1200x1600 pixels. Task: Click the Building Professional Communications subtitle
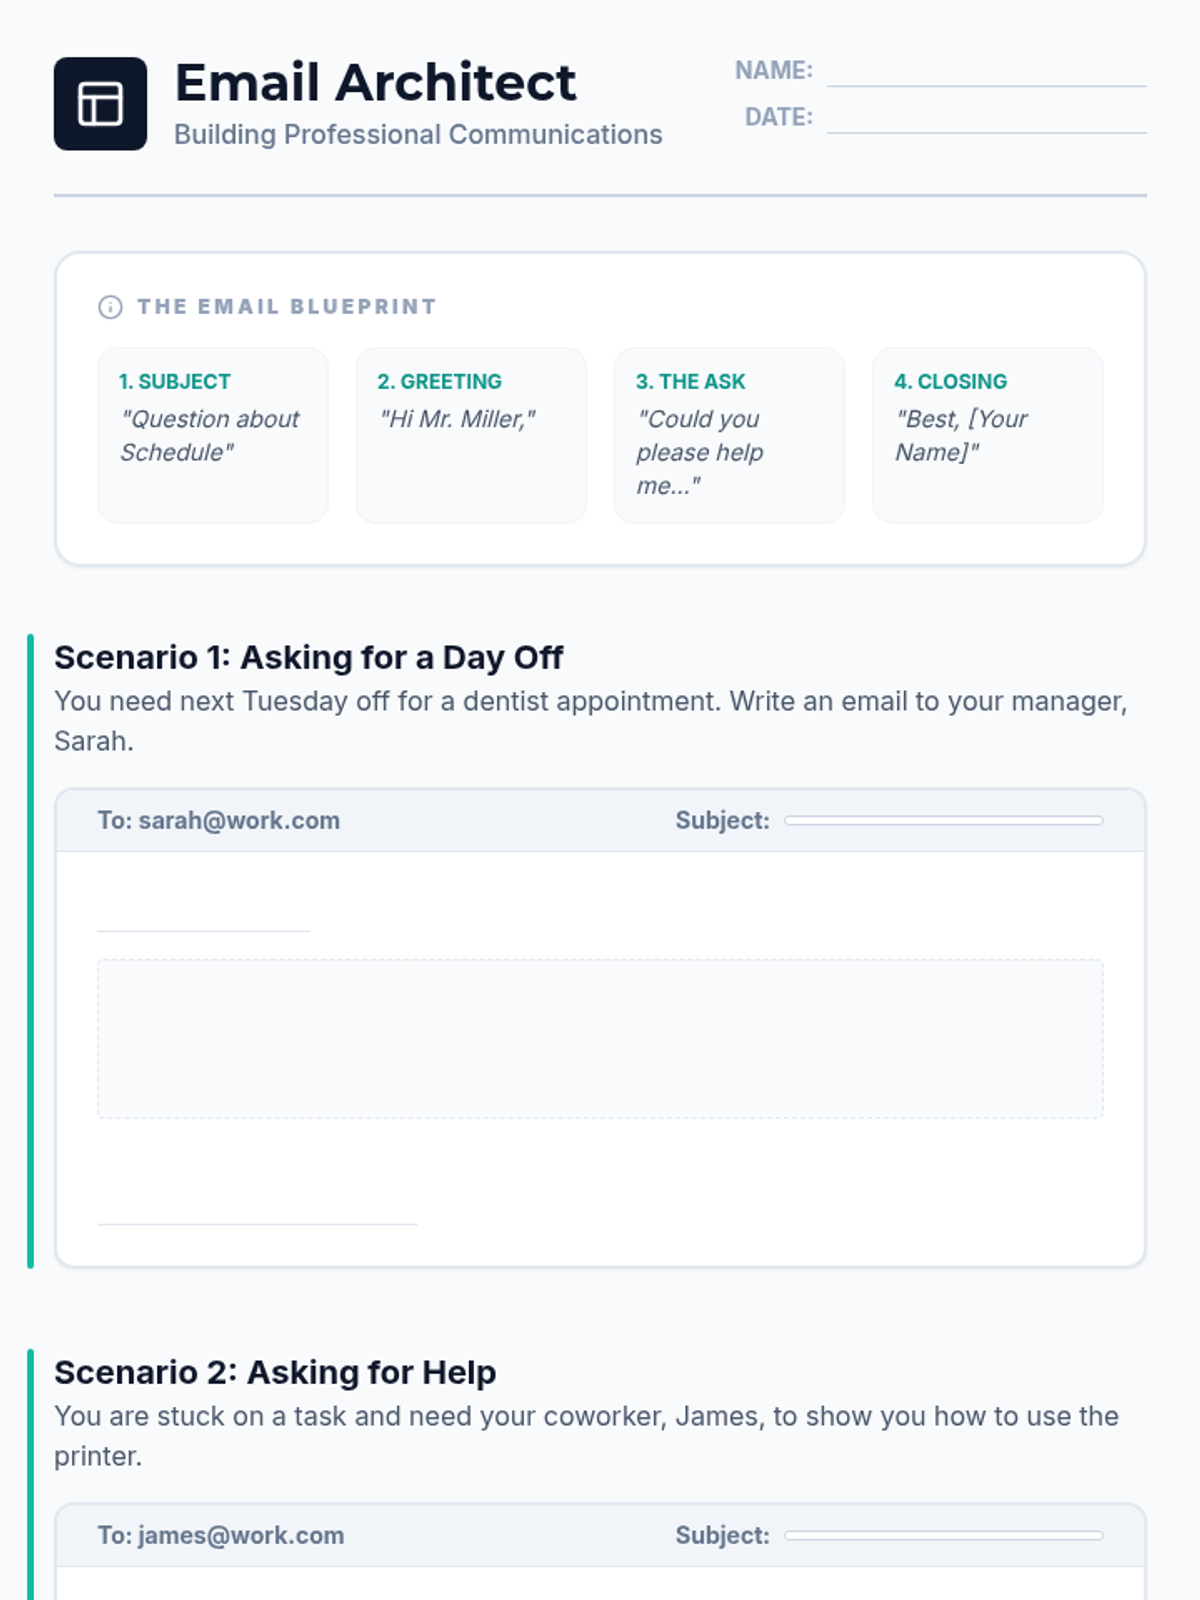(418, 135)
